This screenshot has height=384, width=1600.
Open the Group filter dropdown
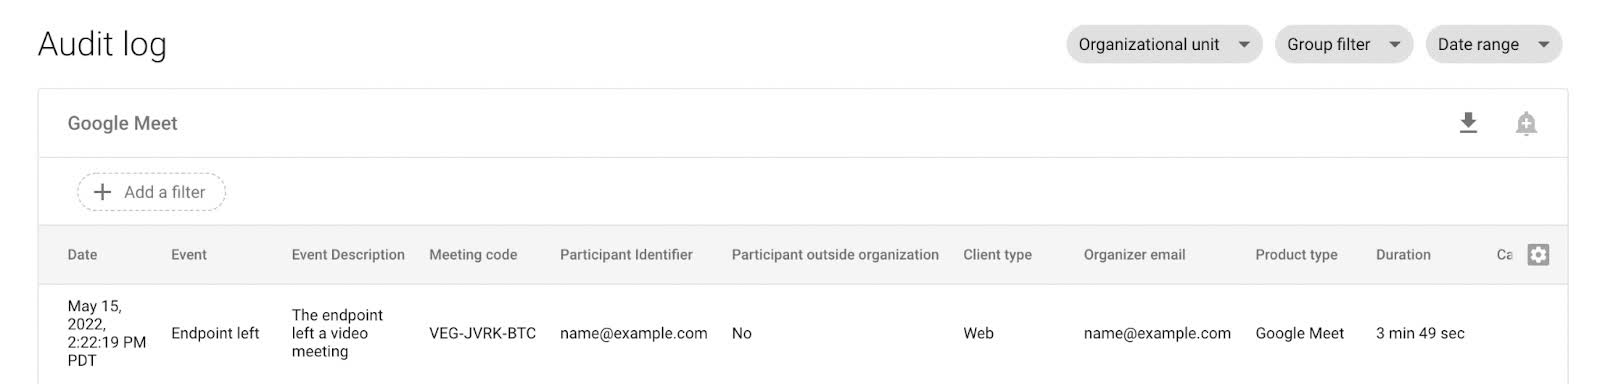point(1344,44)
